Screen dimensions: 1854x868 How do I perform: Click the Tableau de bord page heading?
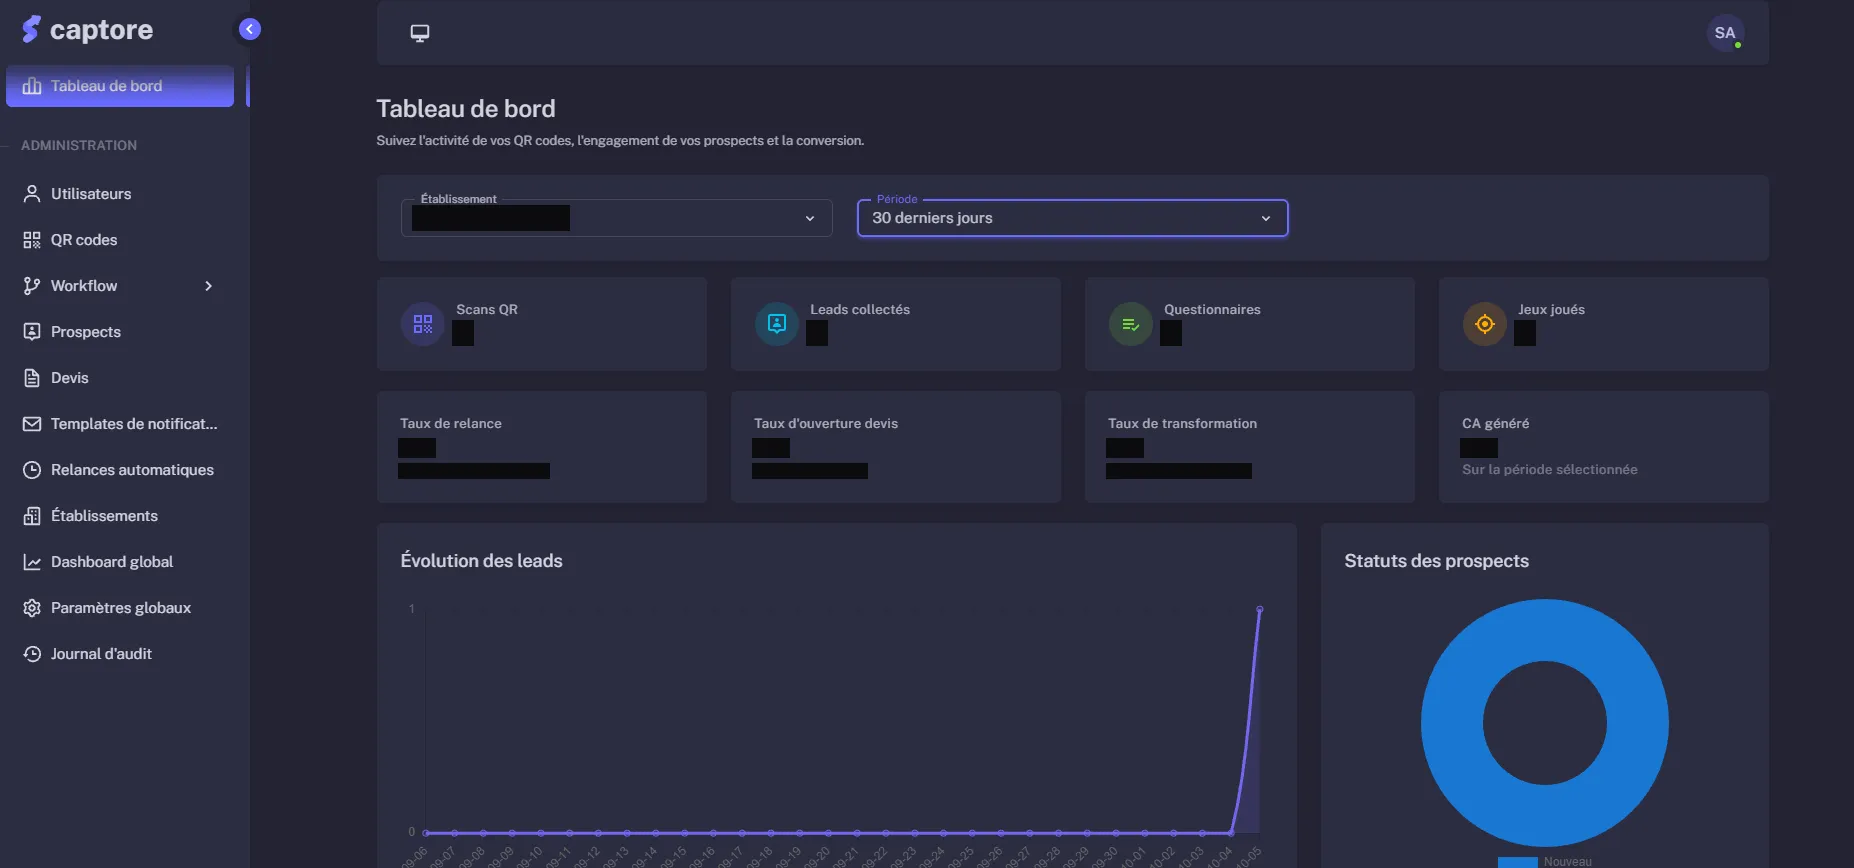465,108
